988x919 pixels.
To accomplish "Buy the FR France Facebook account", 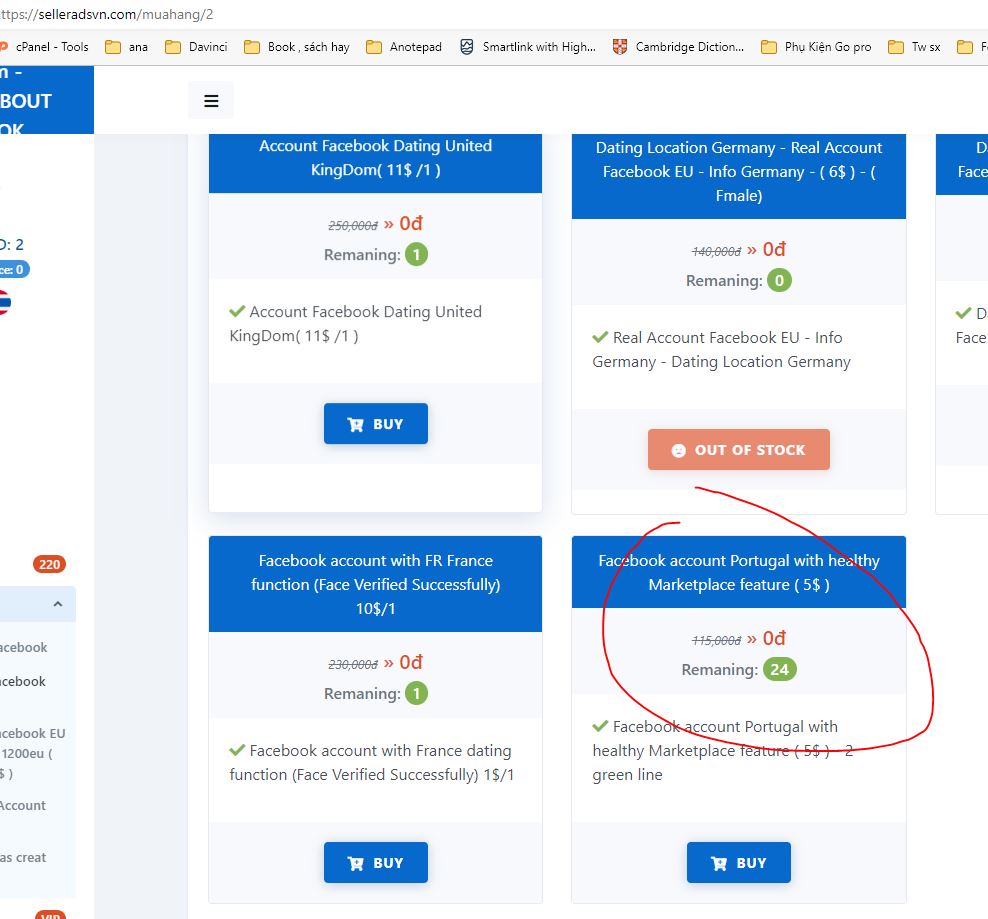I will 376,862.
